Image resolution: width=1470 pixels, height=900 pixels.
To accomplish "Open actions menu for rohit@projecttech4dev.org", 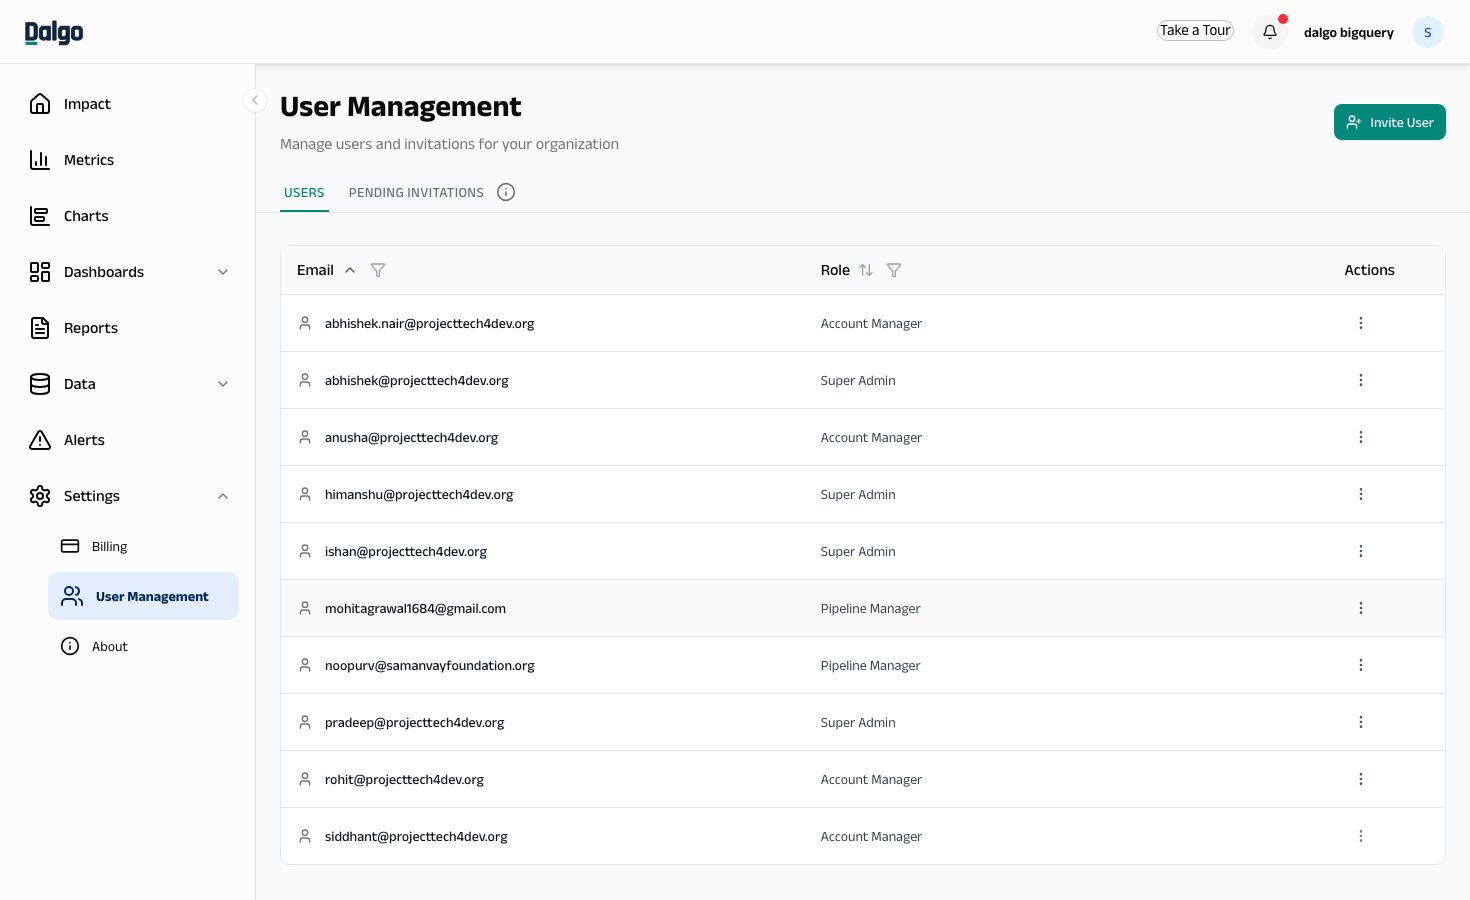I will pos(1361,779).
